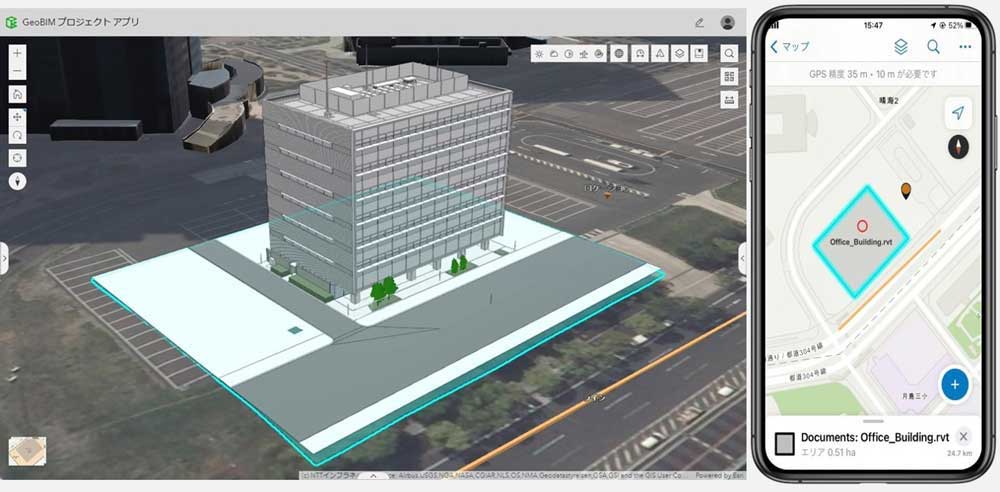1000x492 pixels.
Task: Reset the 3D scene to home view
Action: pos(18,95)
